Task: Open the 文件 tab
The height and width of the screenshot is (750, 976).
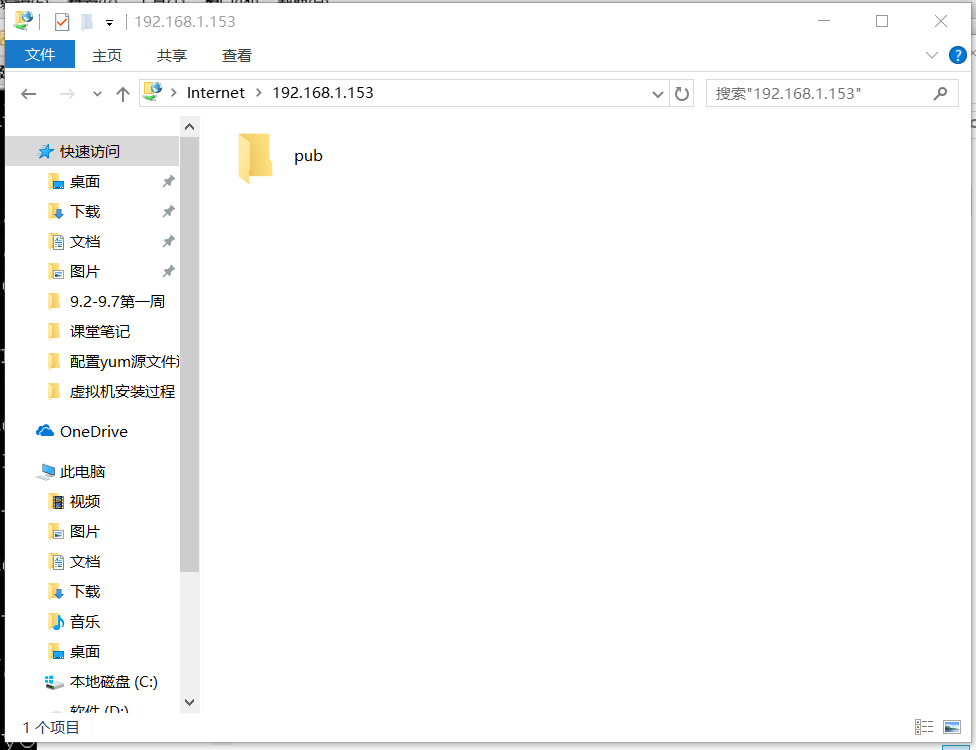Action: [40, 55]
